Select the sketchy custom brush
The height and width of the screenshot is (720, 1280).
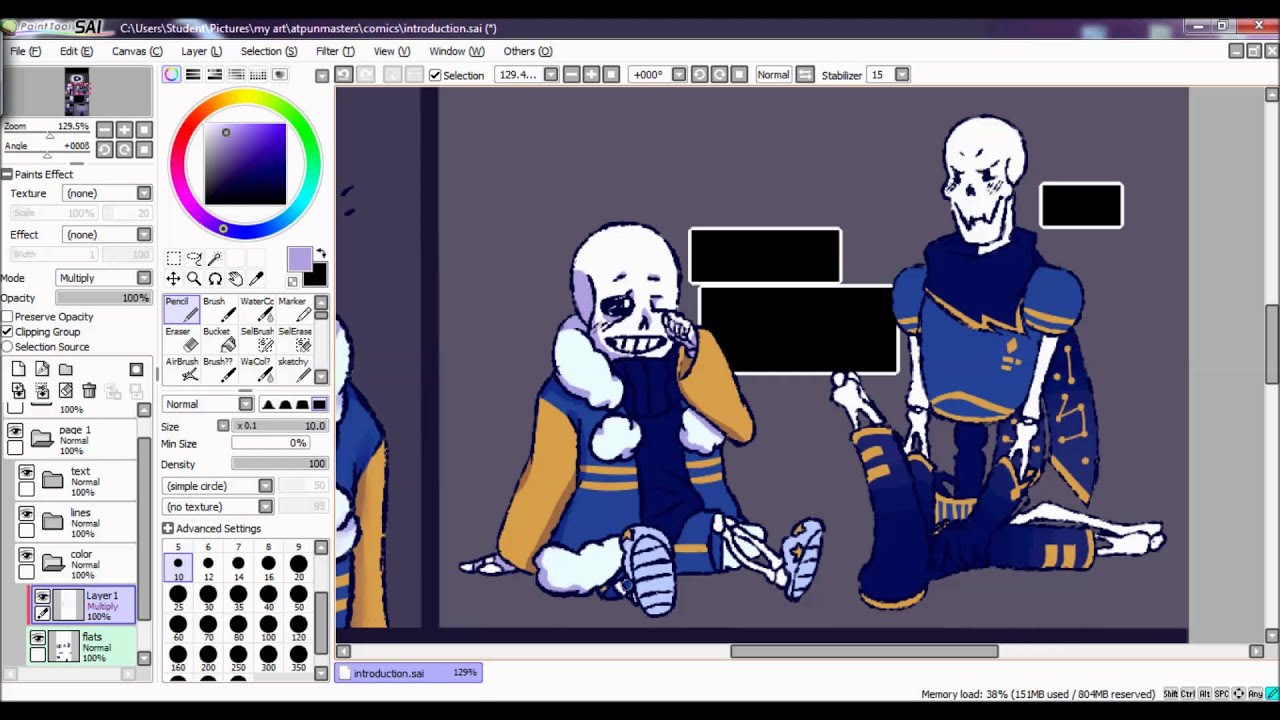293,369
